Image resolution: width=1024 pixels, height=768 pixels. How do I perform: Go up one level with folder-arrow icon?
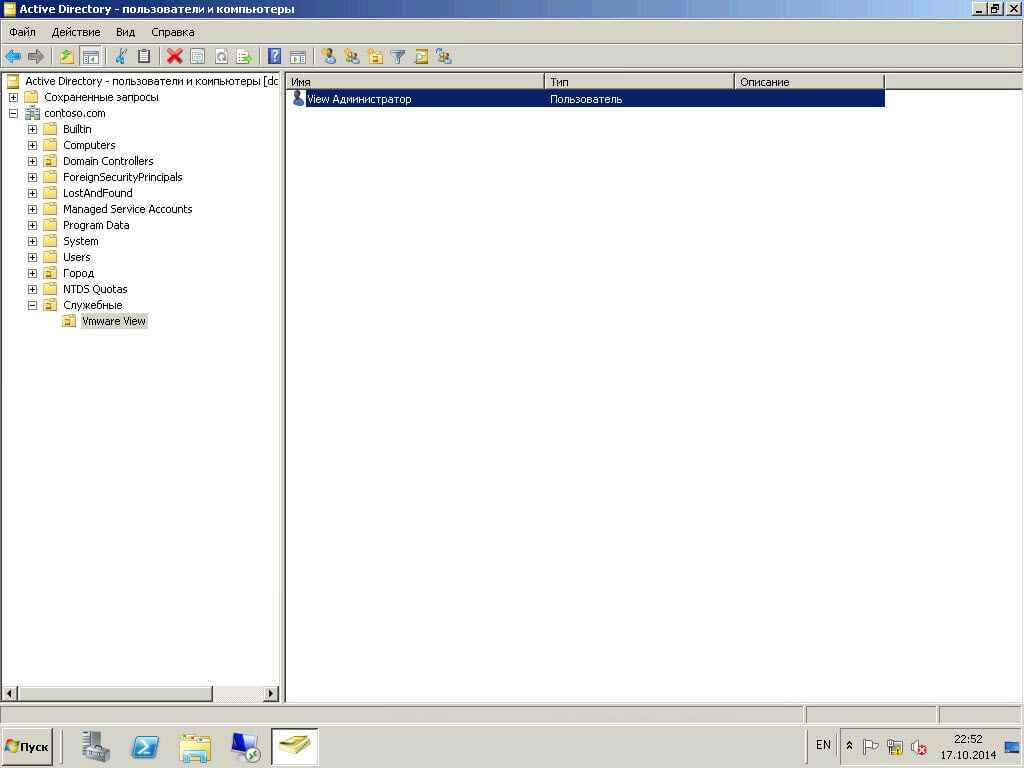[66, 57]
